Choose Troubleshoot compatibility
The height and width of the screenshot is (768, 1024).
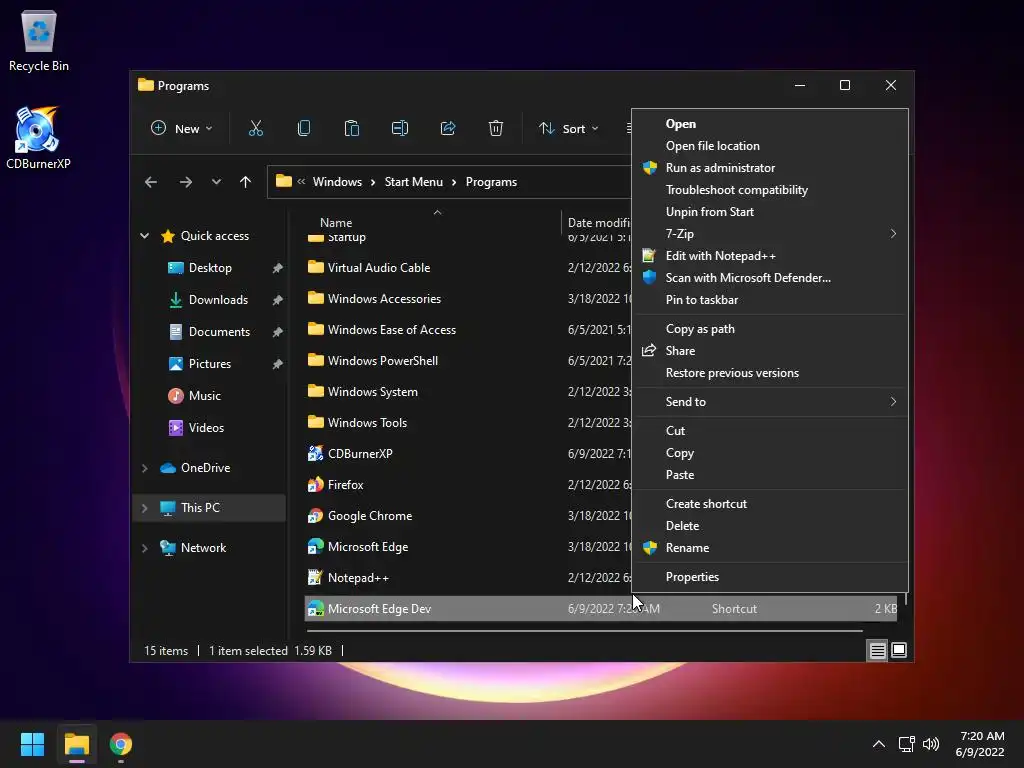pyautogui.click(x=770, y=190)
